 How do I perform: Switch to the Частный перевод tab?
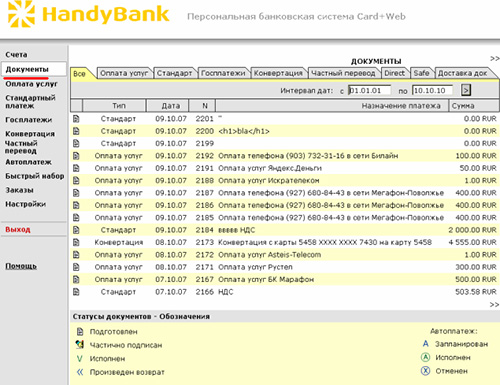point(343,73)
